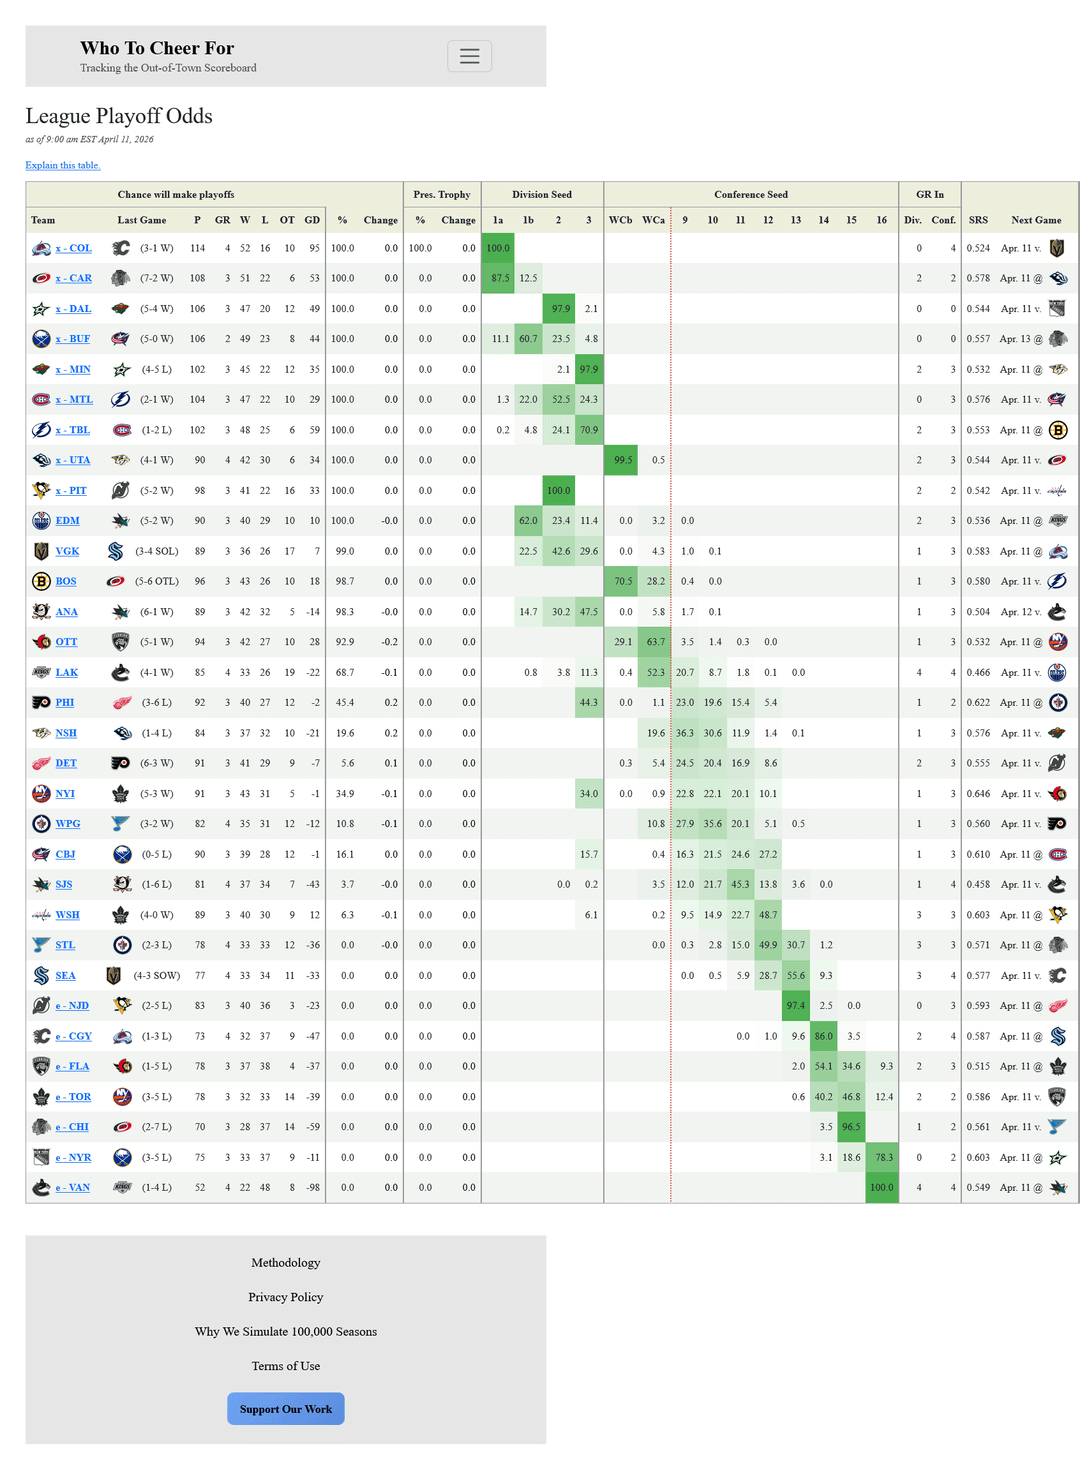Click the Pres. Trophy column header
The width and height of the screenshot is (1080, 1469).
point(441,195)
